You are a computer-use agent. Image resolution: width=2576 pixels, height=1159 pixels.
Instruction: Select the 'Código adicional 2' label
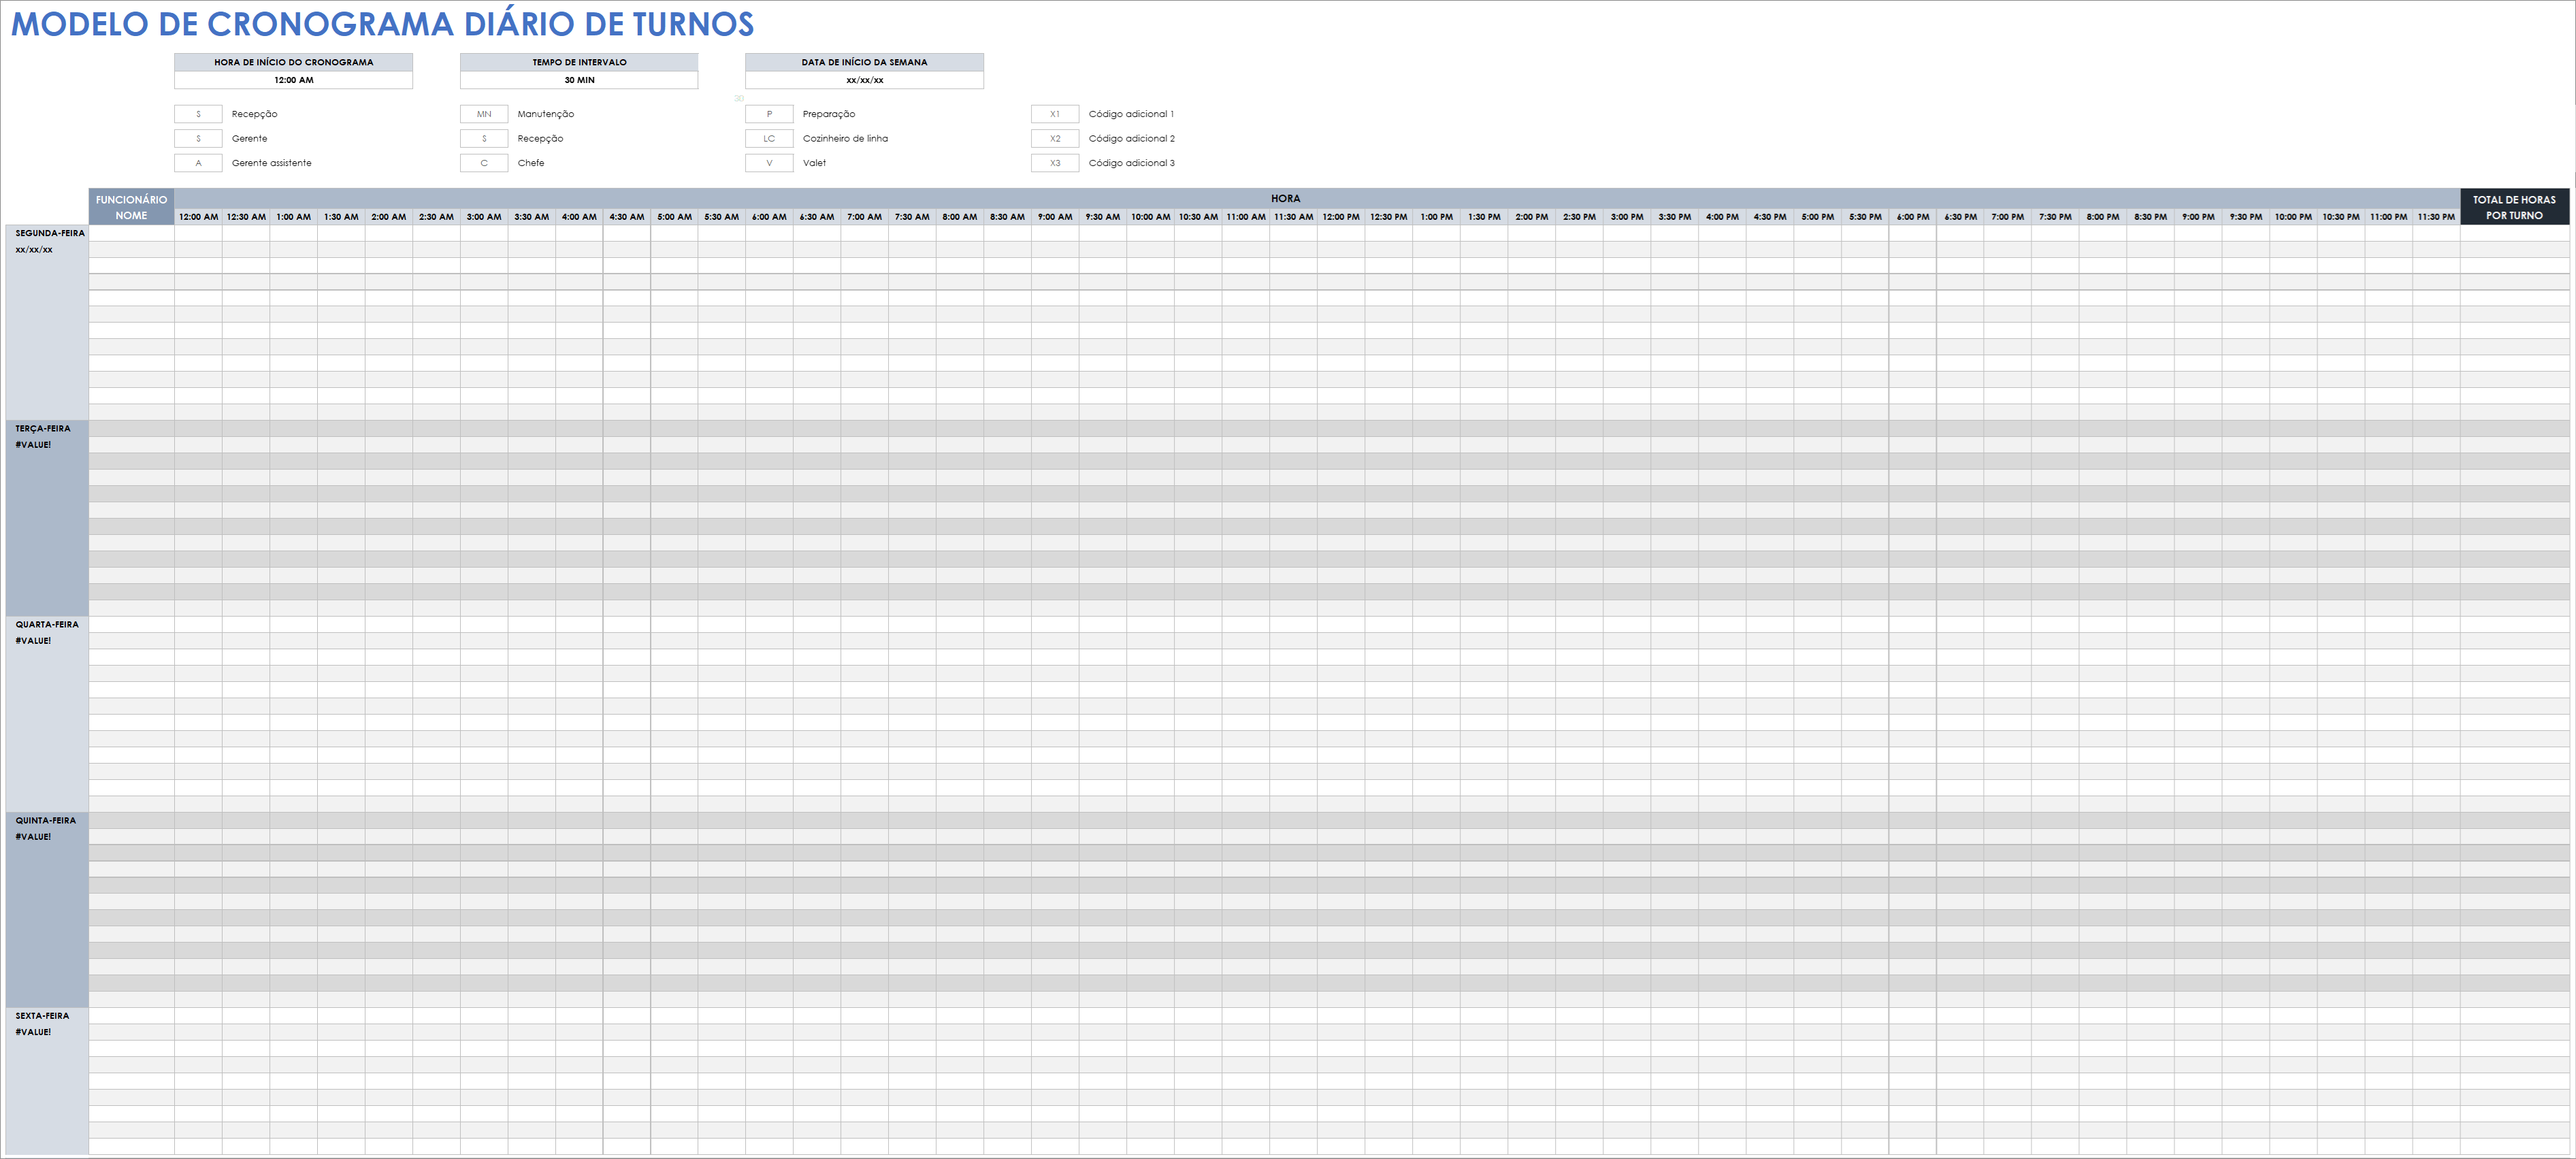[1131, 139]
